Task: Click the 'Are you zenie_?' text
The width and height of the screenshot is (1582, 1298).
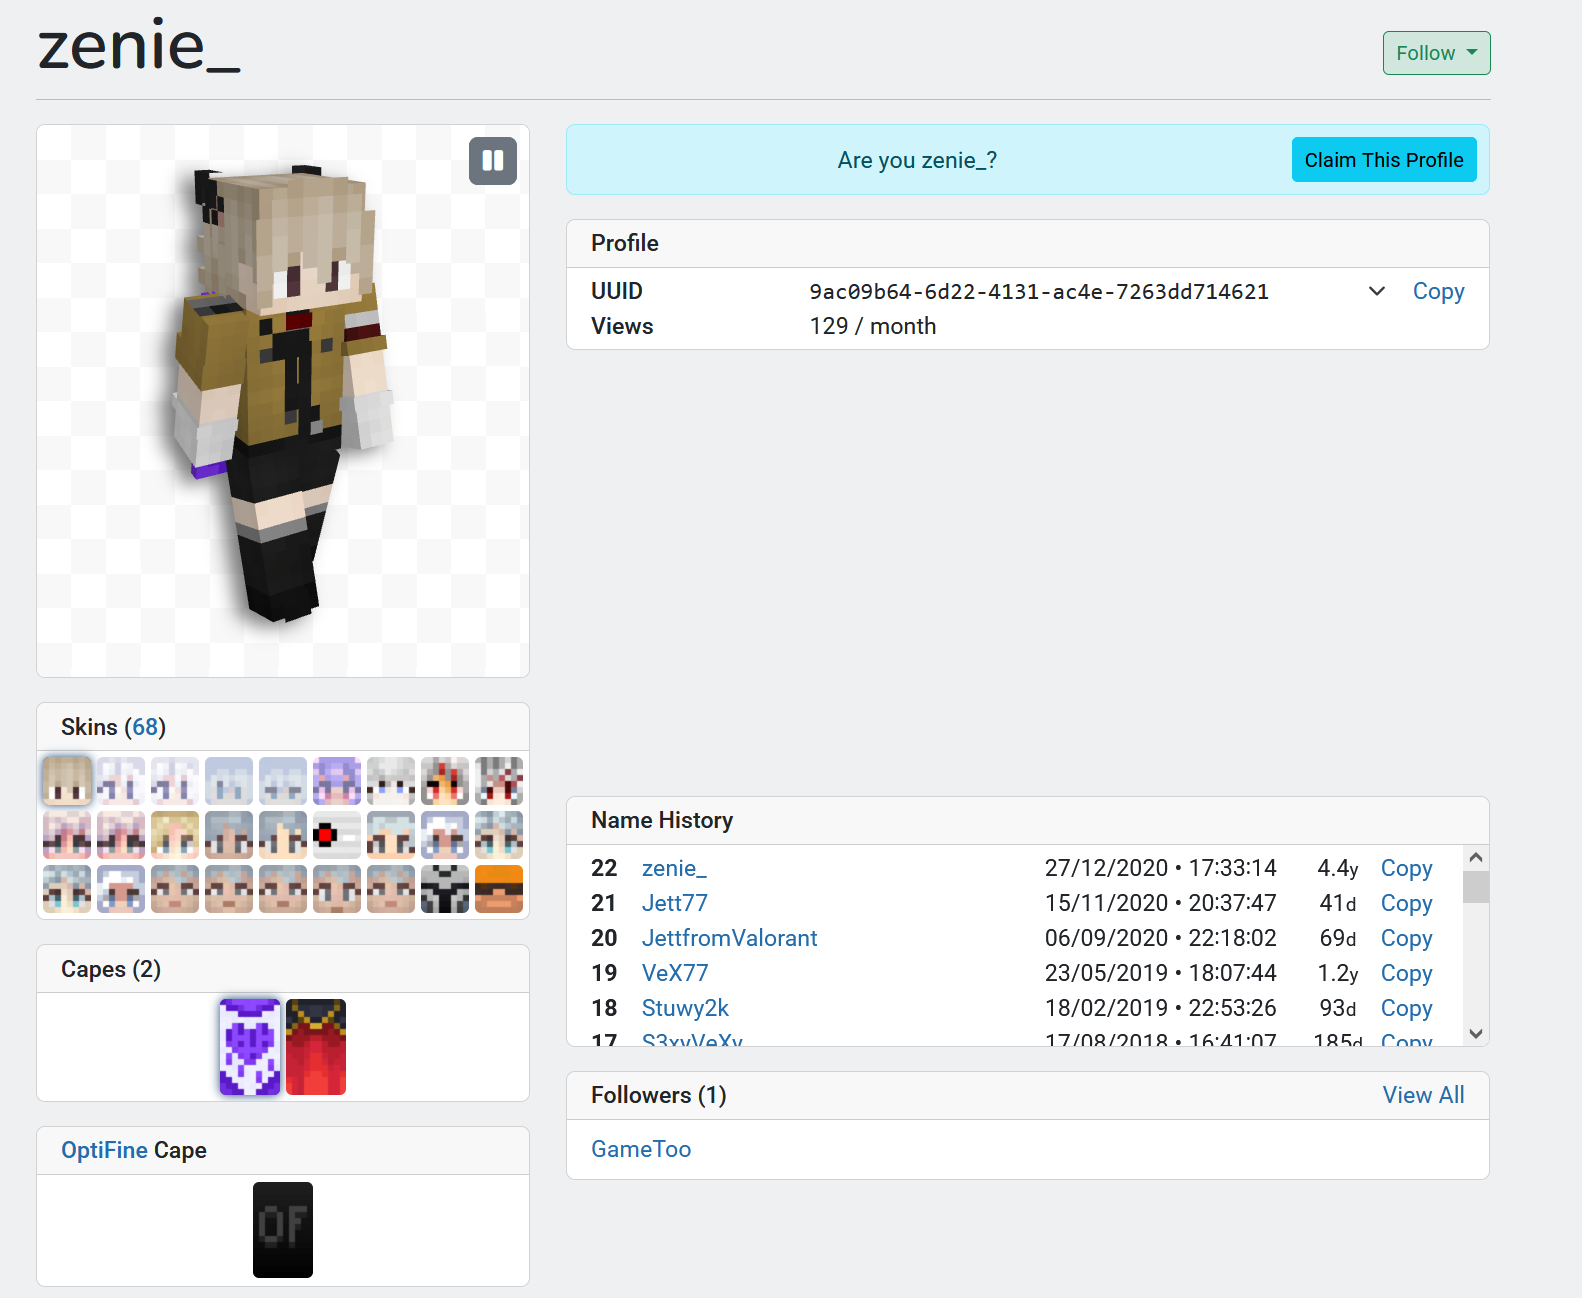Action: coord(917,160)
